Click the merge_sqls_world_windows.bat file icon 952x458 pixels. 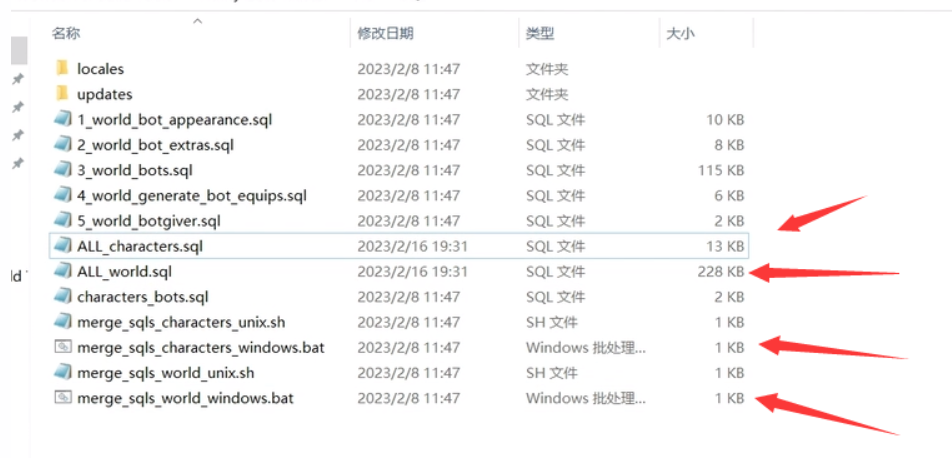pos(62,398)
